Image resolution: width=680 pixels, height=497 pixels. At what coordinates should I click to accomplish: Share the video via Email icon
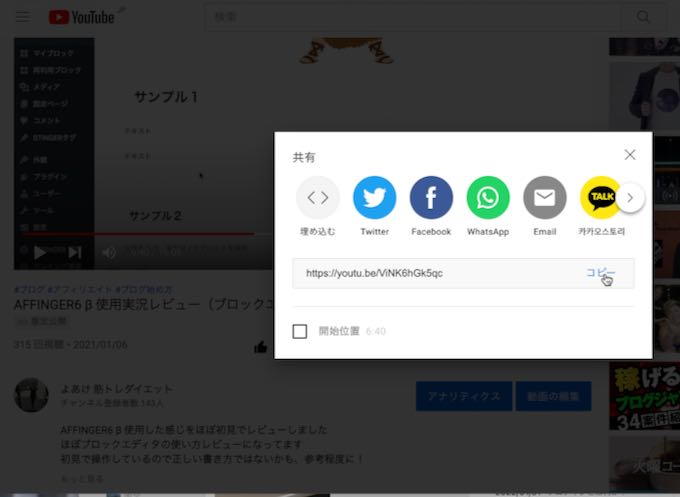545,198
